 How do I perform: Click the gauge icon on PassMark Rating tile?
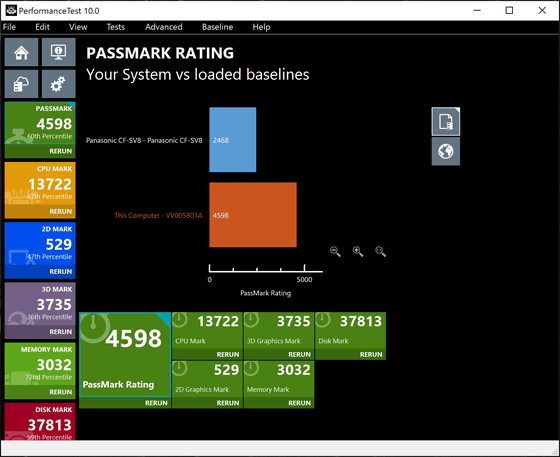tap(94, 327)
